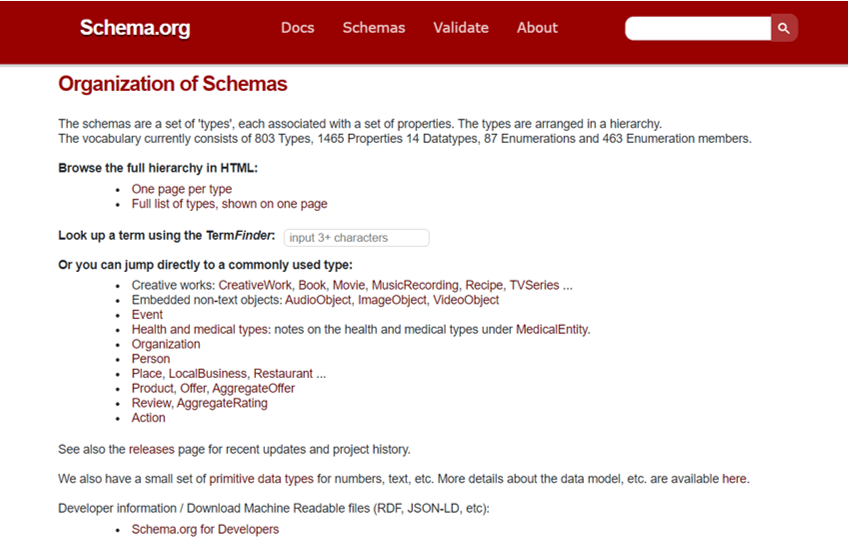This screenshot has width=848, height=557.
Task: Open the Organization type link
Action: 166,344
